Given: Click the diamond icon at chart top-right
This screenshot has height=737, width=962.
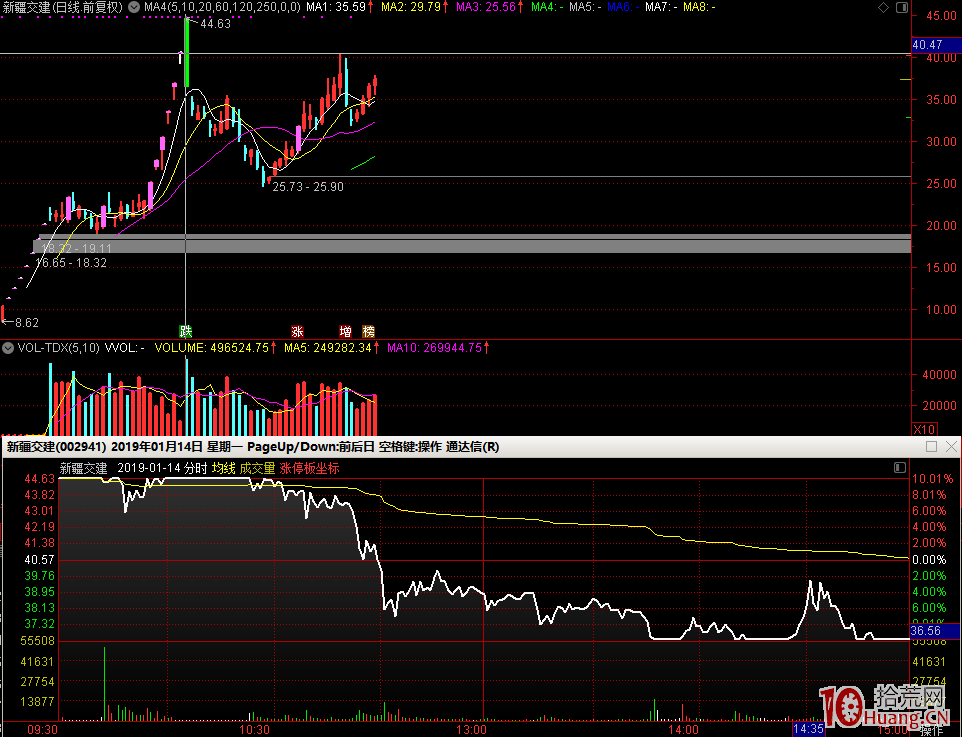Looking at the screenshot, I should [882, 7].
